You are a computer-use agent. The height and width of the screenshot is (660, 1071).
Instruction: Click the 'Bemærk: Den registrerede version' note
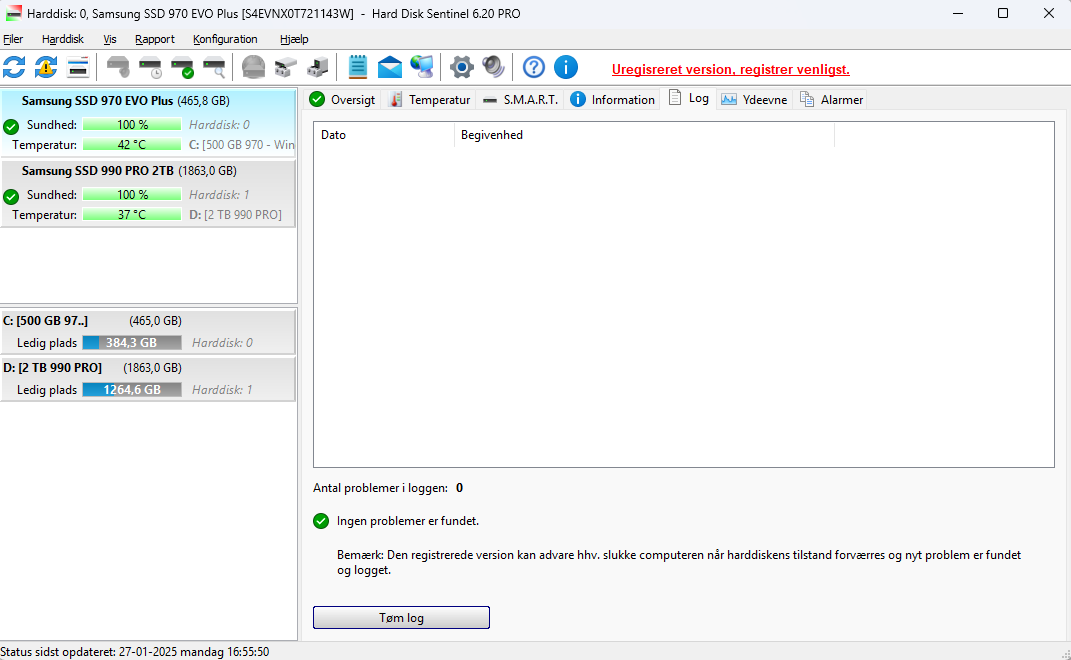pyautogui.click(x=679, y=562)
